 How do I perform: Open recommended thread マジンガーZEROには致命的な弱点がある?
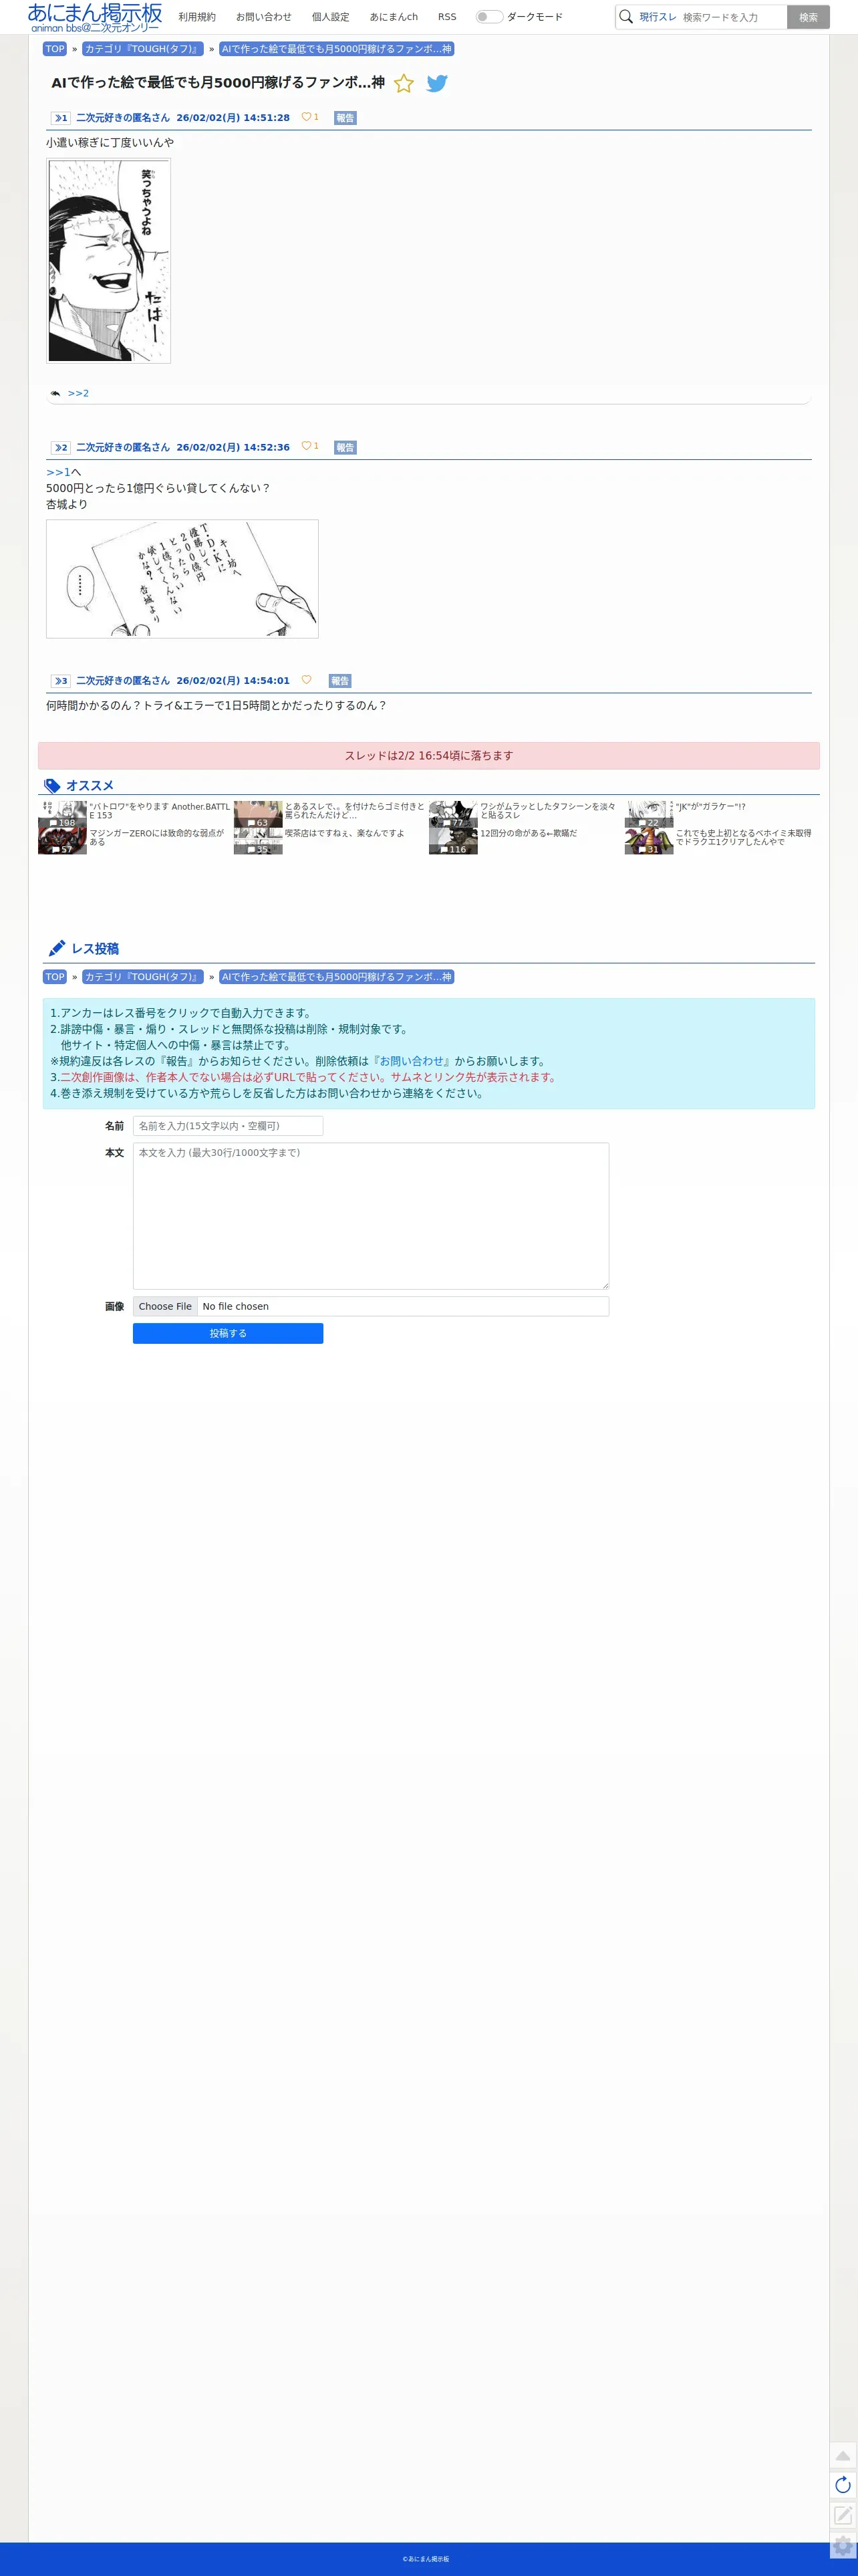click(x=157, y=837)
